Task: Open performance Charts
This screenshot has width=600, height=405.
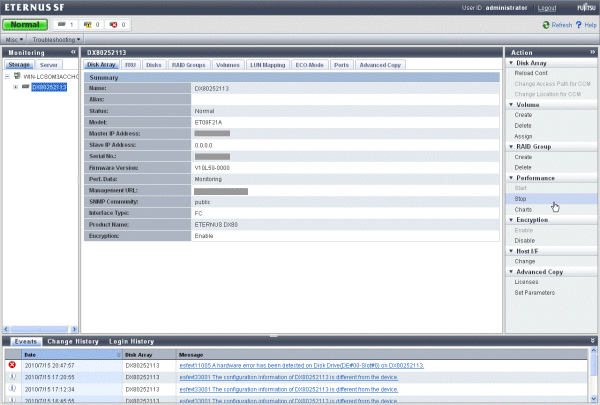Action: coord(523,209)
